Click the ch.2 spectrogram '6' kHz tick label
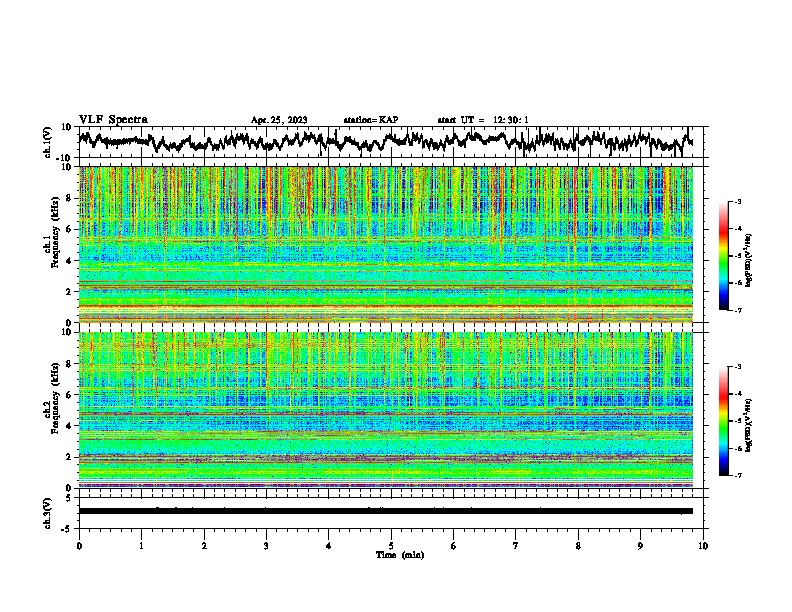792x612 pixels. pyautogui.click(x=69, y=395)
